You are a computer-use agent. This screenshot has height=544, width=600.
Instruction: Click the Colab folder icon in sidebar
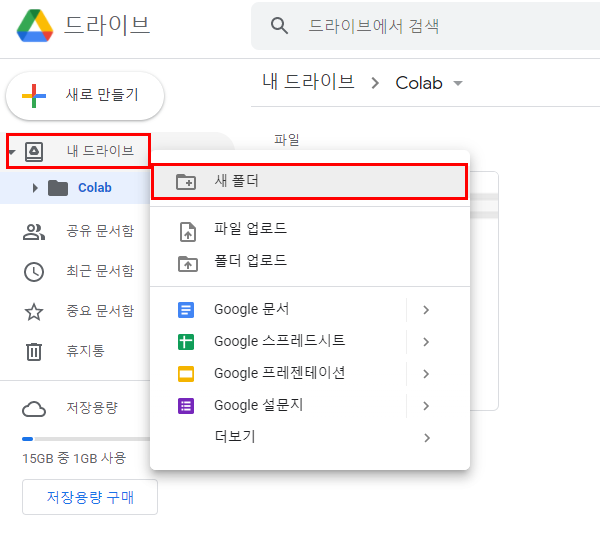tap(58, 188)
